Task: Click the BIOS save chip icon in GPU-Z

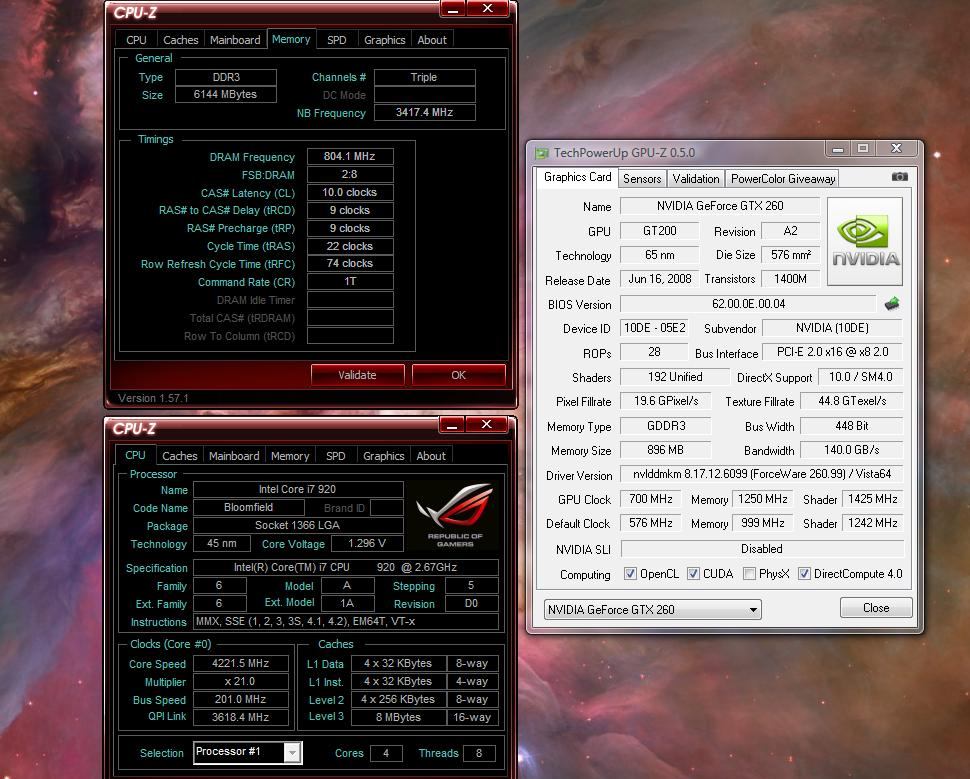Action: coord(891,304)
